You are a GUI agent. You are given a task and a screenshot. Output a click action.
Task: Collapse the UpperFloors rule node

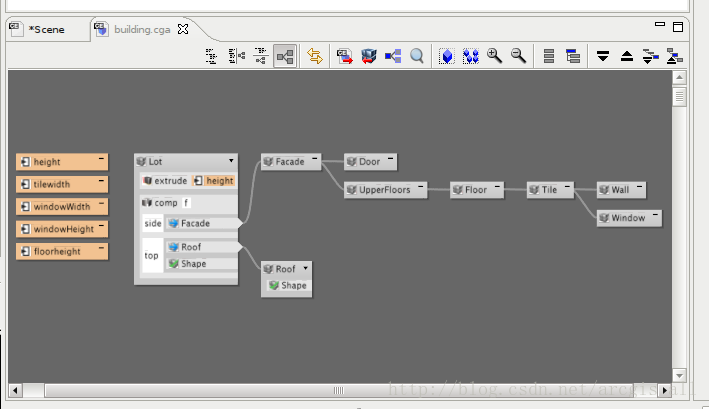[x=421, y=186]
